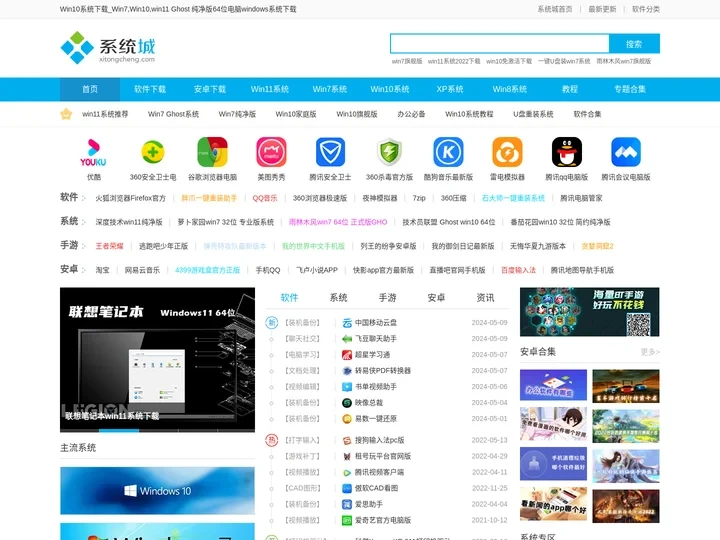The width and height of the screenshot is (720, 540).
Task: Select Win11系统 in the nav bar
Action: [270, 89]
